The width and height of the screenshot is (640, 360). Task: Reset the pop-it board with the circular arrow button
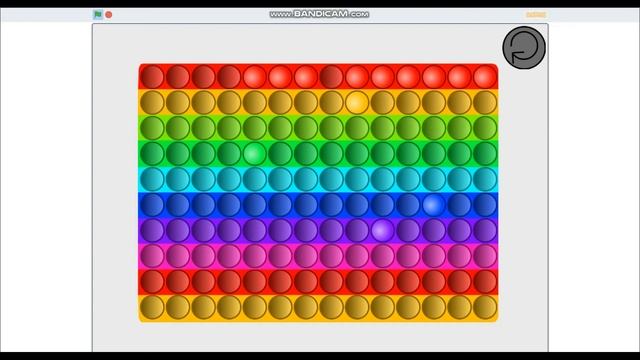click(x=524, y=48)
